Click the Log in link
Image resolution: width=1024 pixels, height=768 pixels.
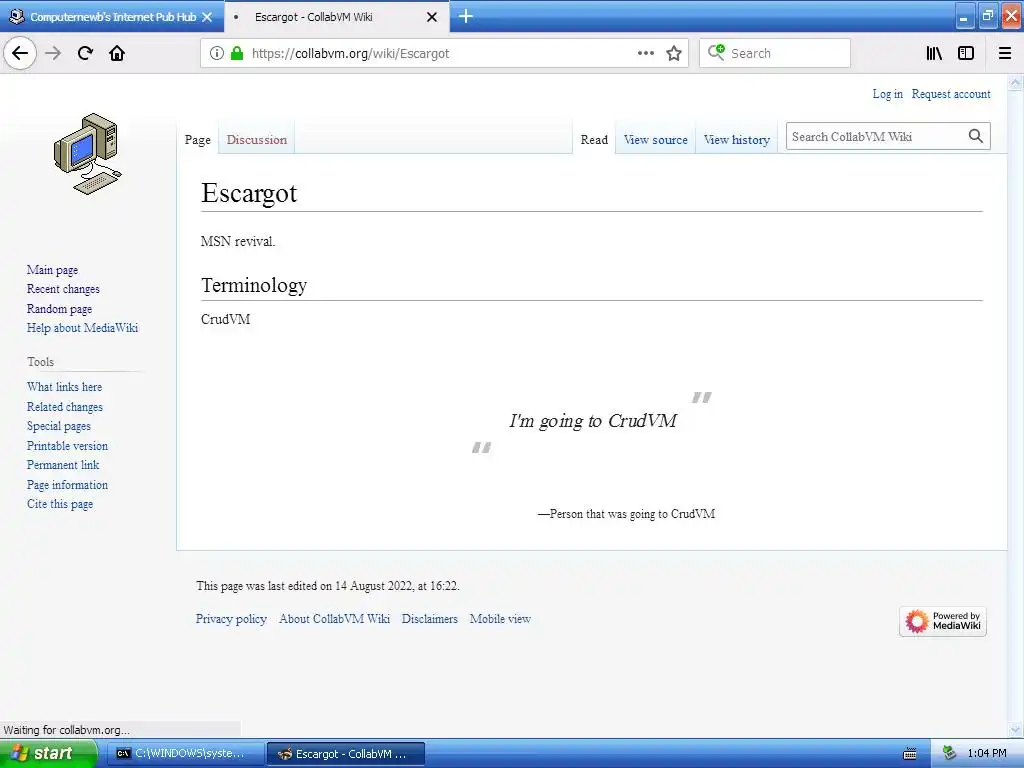point(888,94)
